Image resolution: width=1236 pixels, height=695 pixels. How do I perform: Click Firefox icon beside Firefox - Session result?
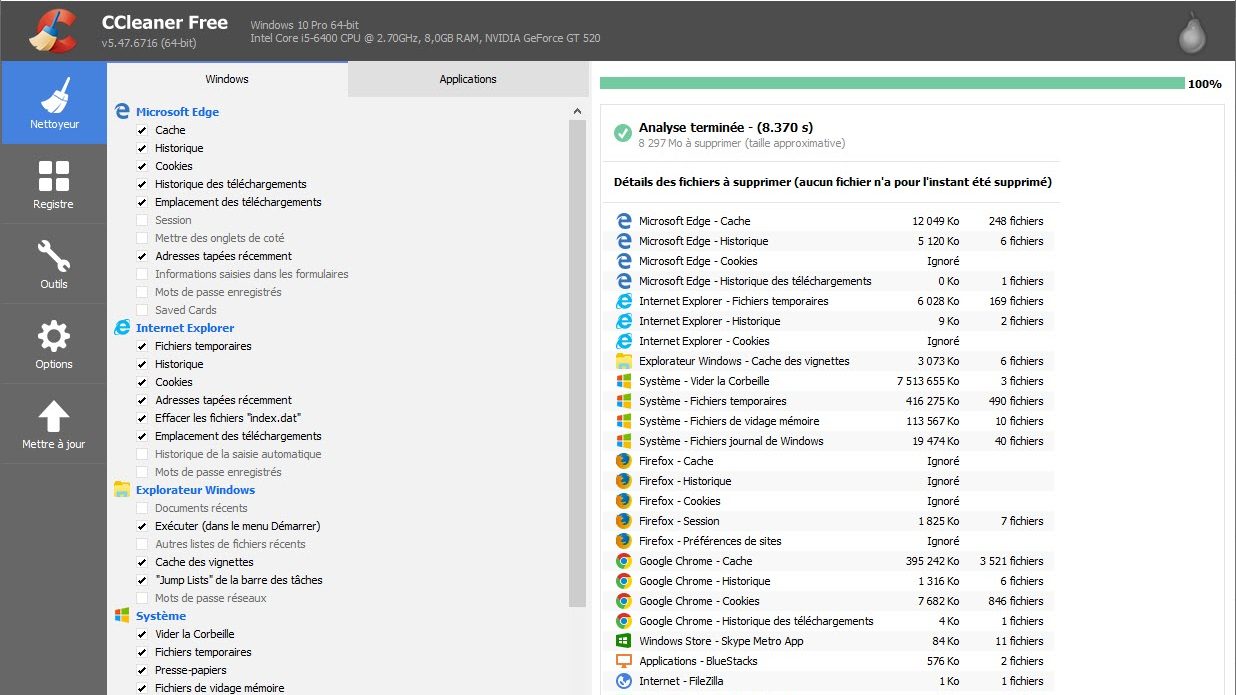(623, 521)
